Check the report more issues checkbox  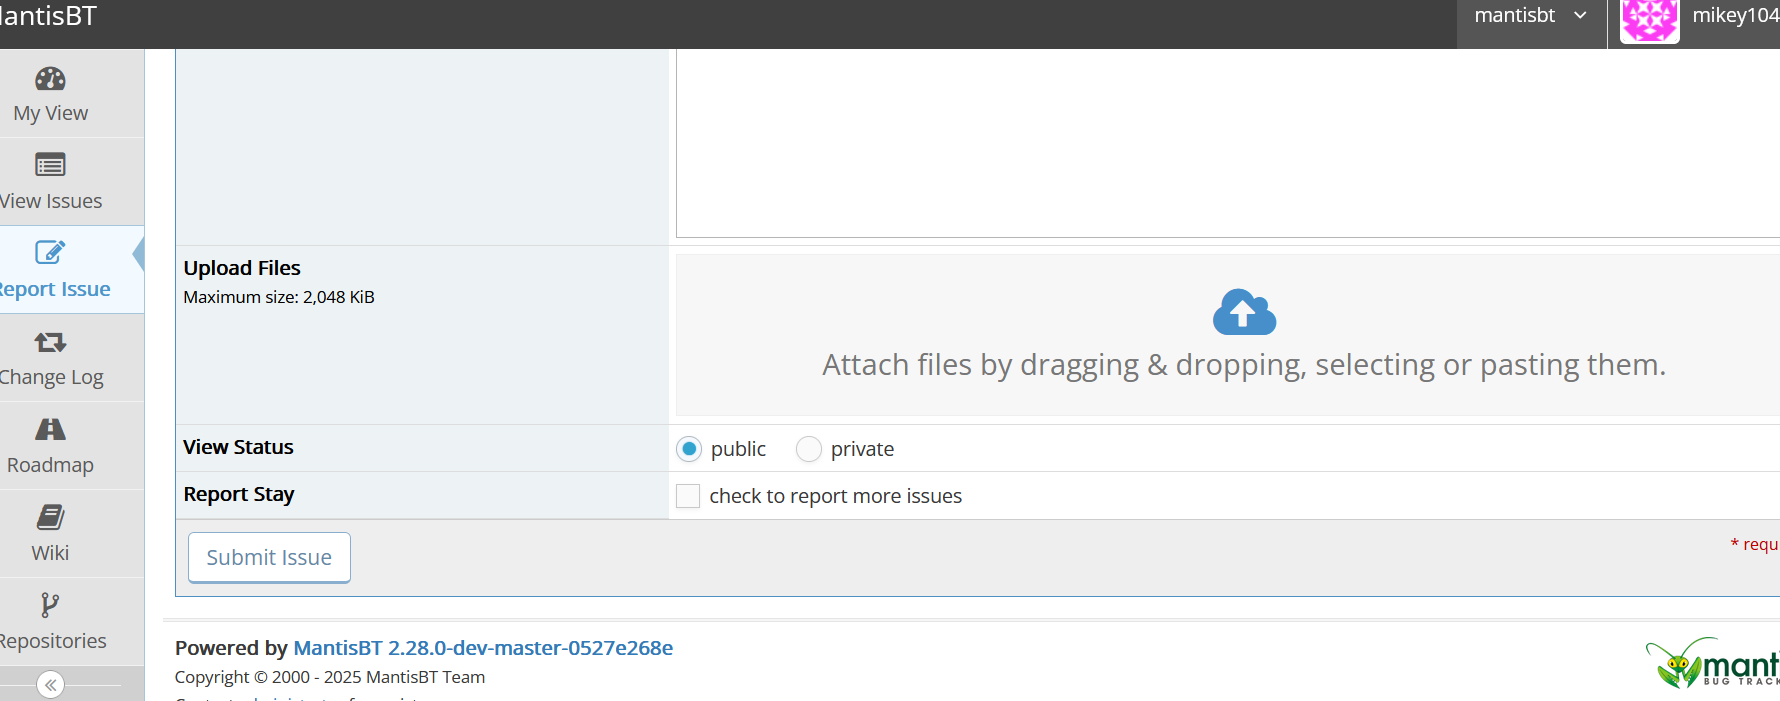(688, 496)
